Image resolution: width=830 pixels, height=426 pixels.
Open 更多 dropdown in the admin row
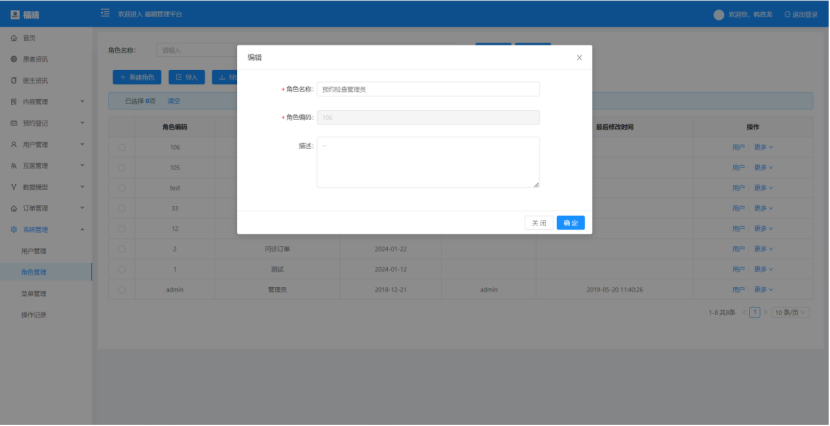(763, 290)
